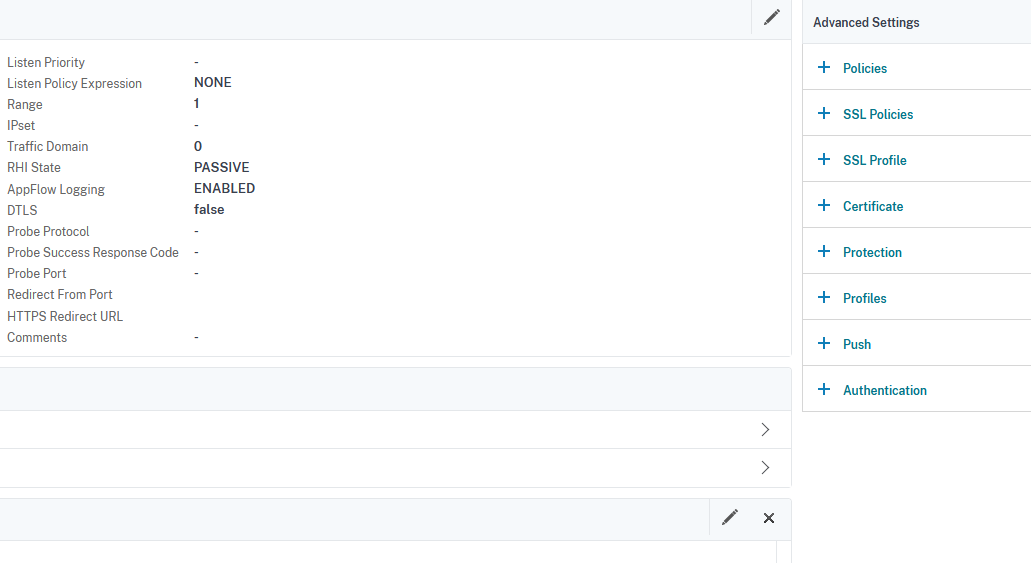
Task: Select the Certificate link text
Action: (873, 206)
